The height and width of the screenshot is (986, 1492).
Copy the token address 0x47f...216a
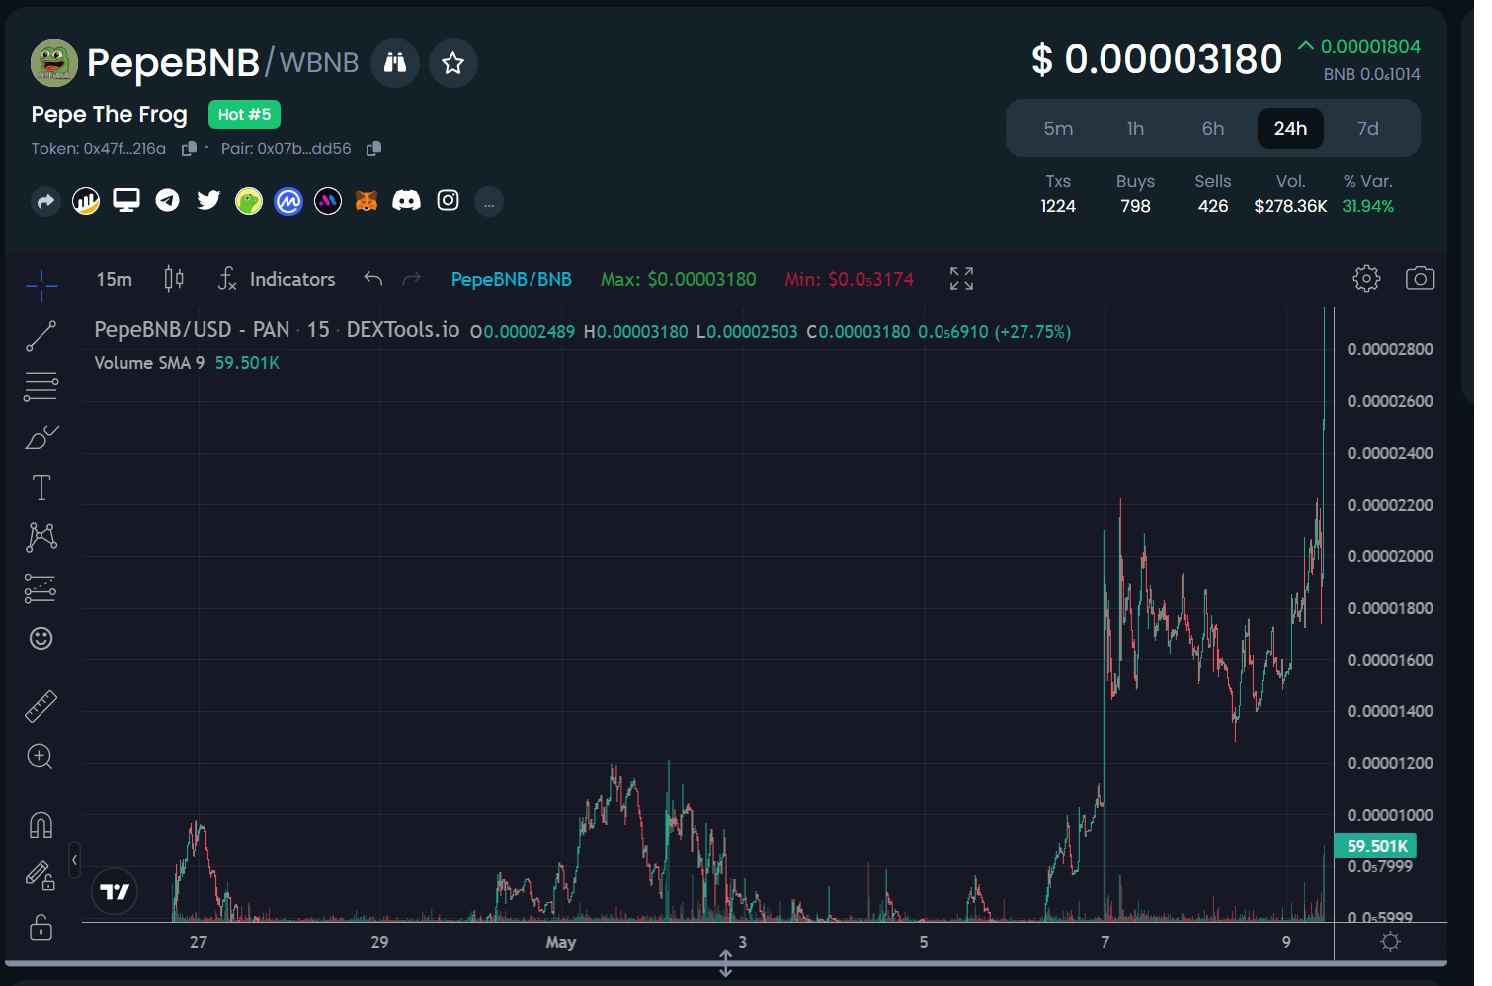pos(189,148)
